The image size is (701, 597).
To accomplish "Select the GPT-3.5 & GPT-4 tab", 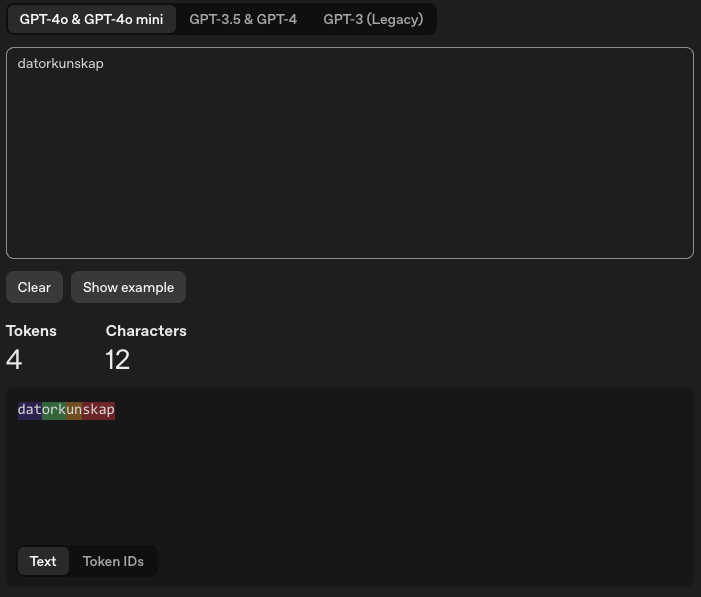I will [243, 19].
